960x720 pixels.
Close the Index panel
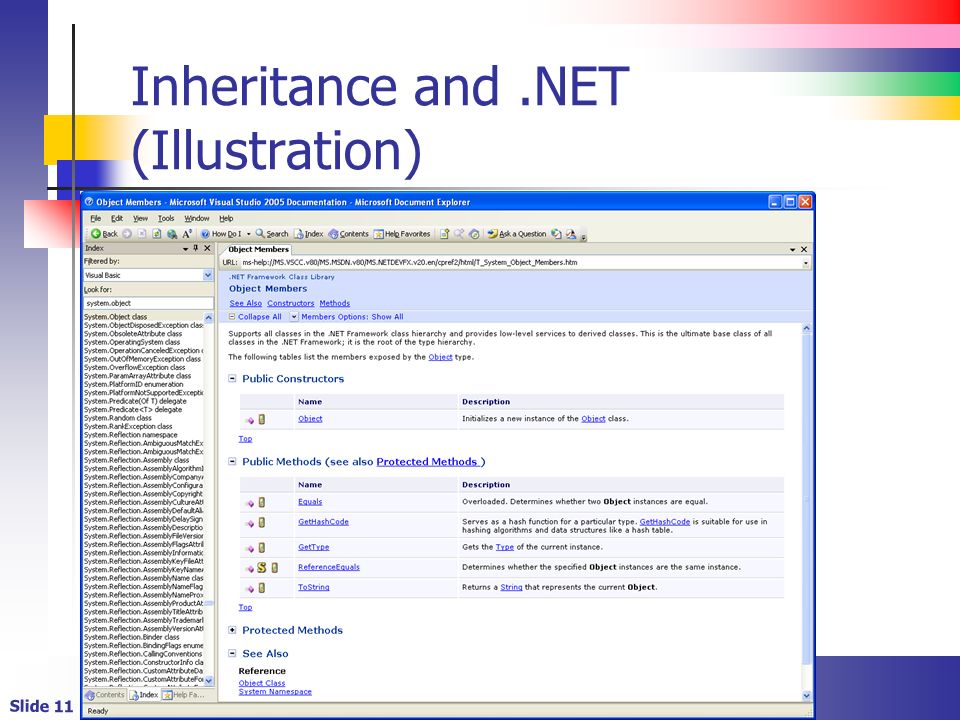click(207, 249)
